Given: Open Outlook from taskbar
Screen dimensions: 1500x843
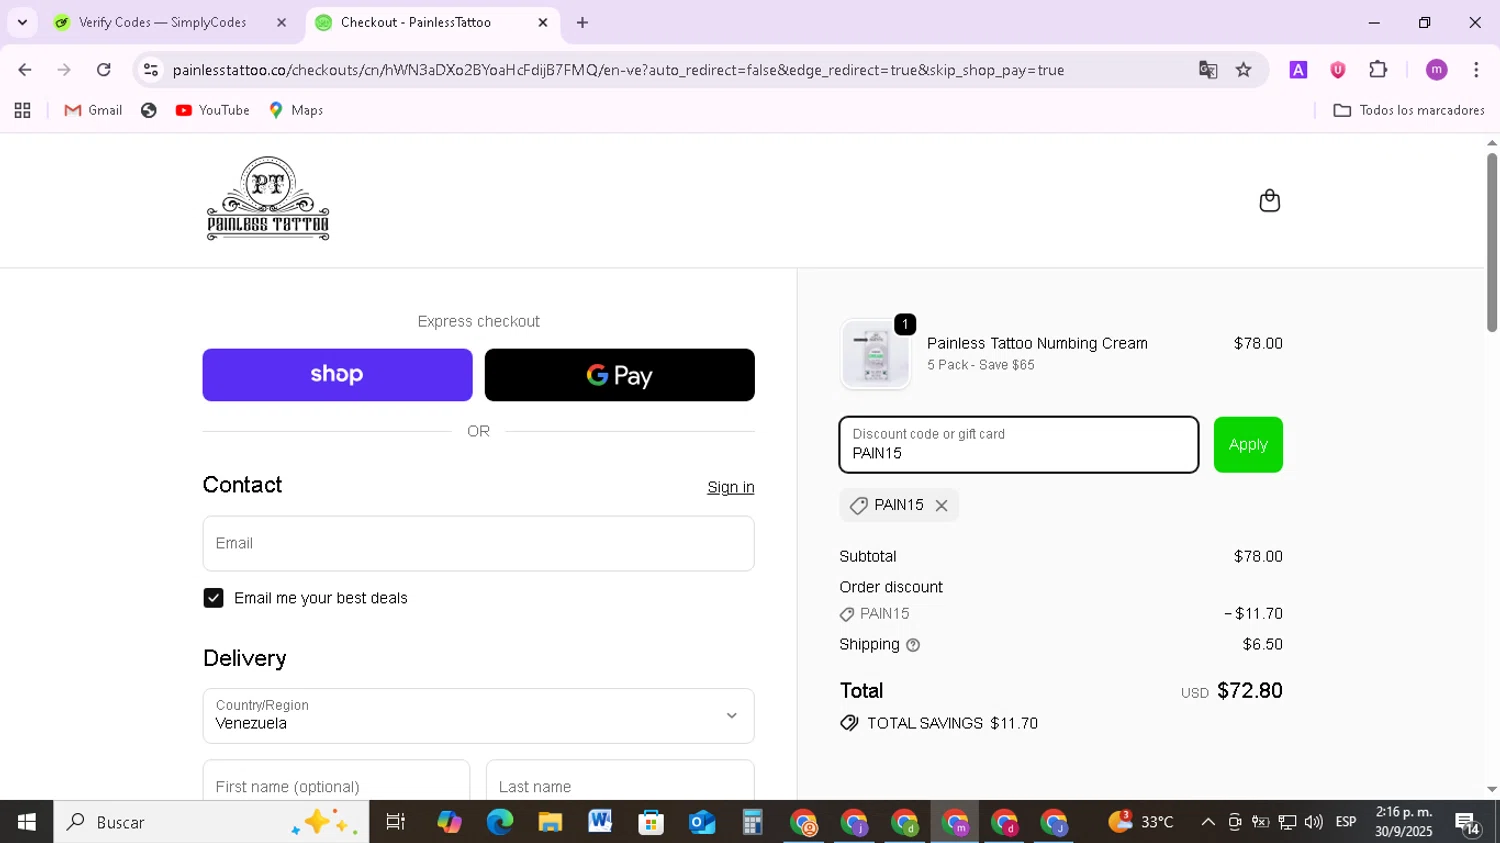Looking at the screenshot, I should coord(702,822).
